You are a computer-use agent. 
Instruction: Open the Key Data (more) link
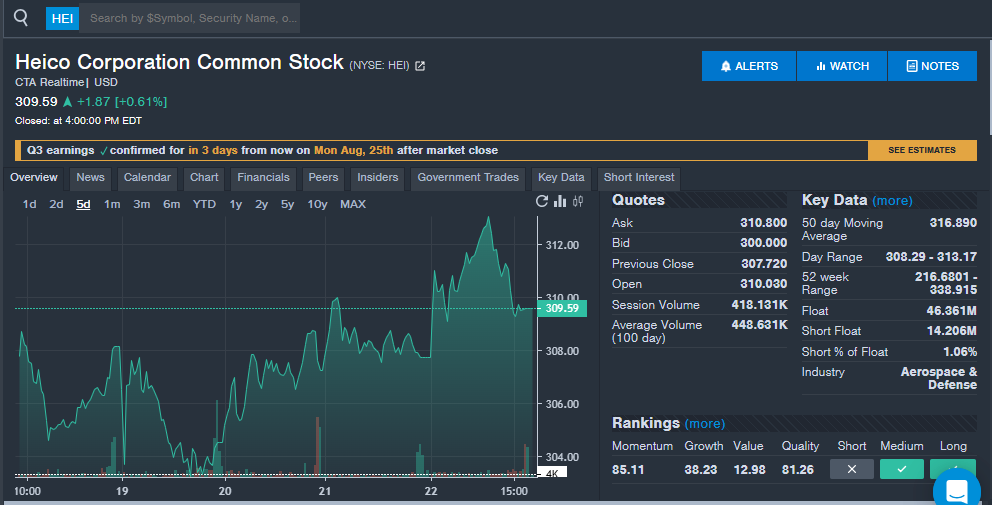point(892,201)
